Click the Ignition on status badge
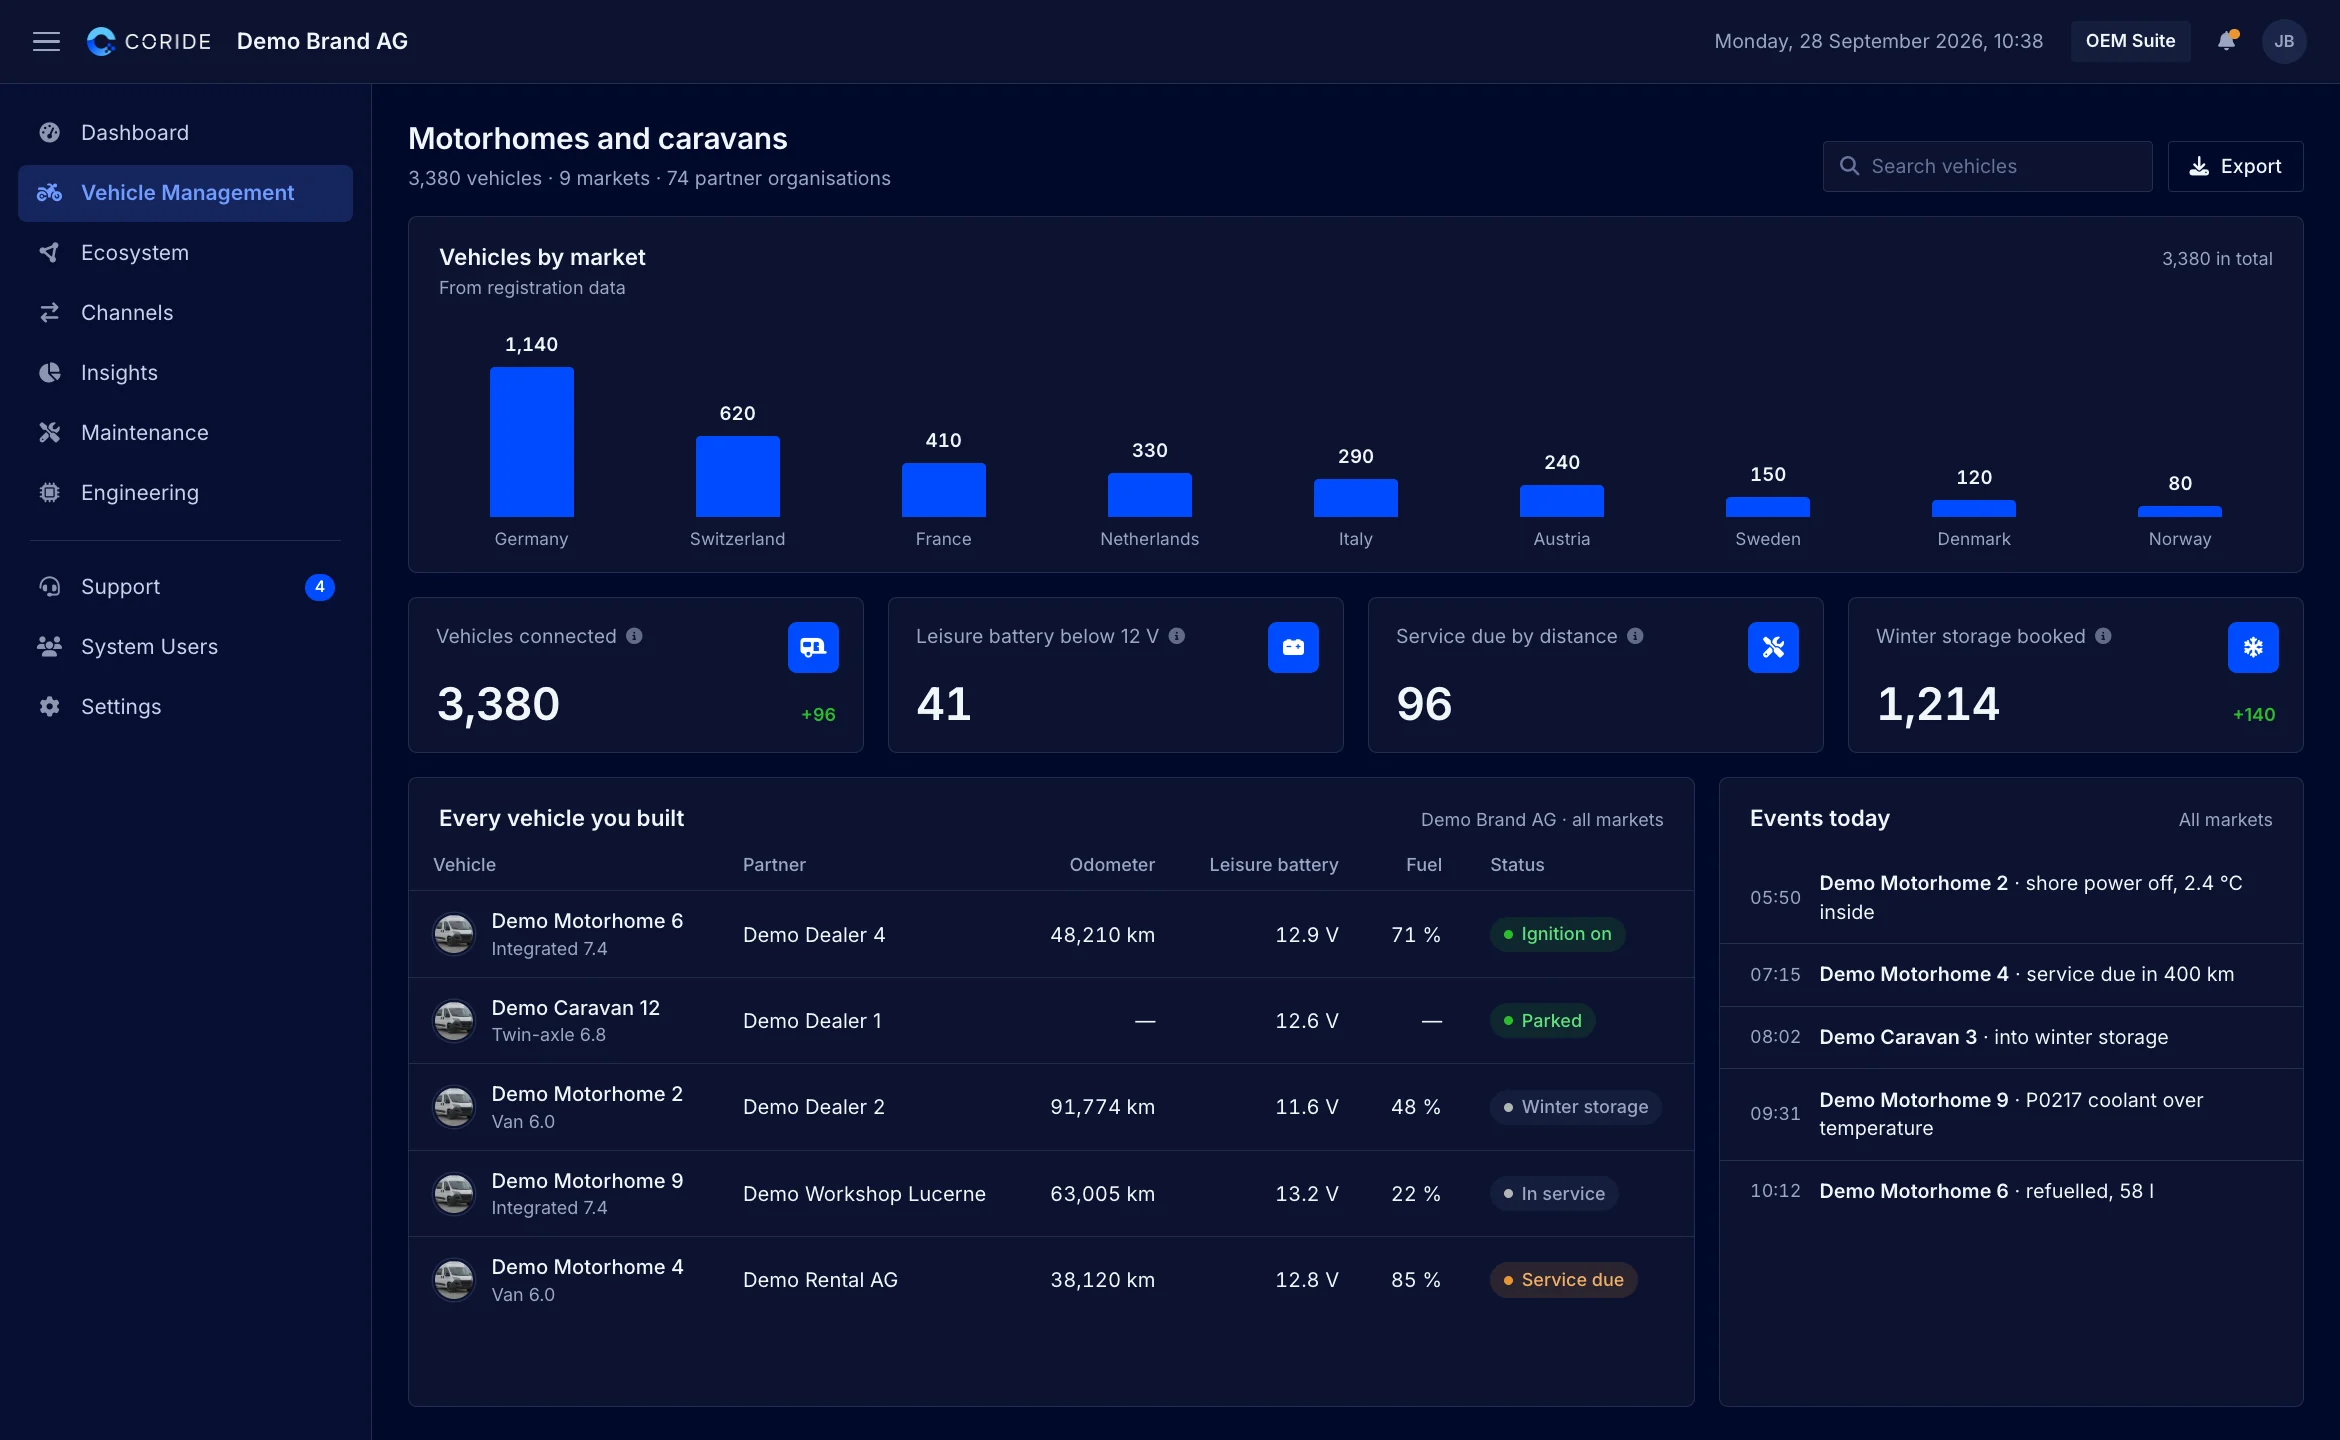The image size is (2340, 1440). pyautogui.click(x=1557, y=934)
